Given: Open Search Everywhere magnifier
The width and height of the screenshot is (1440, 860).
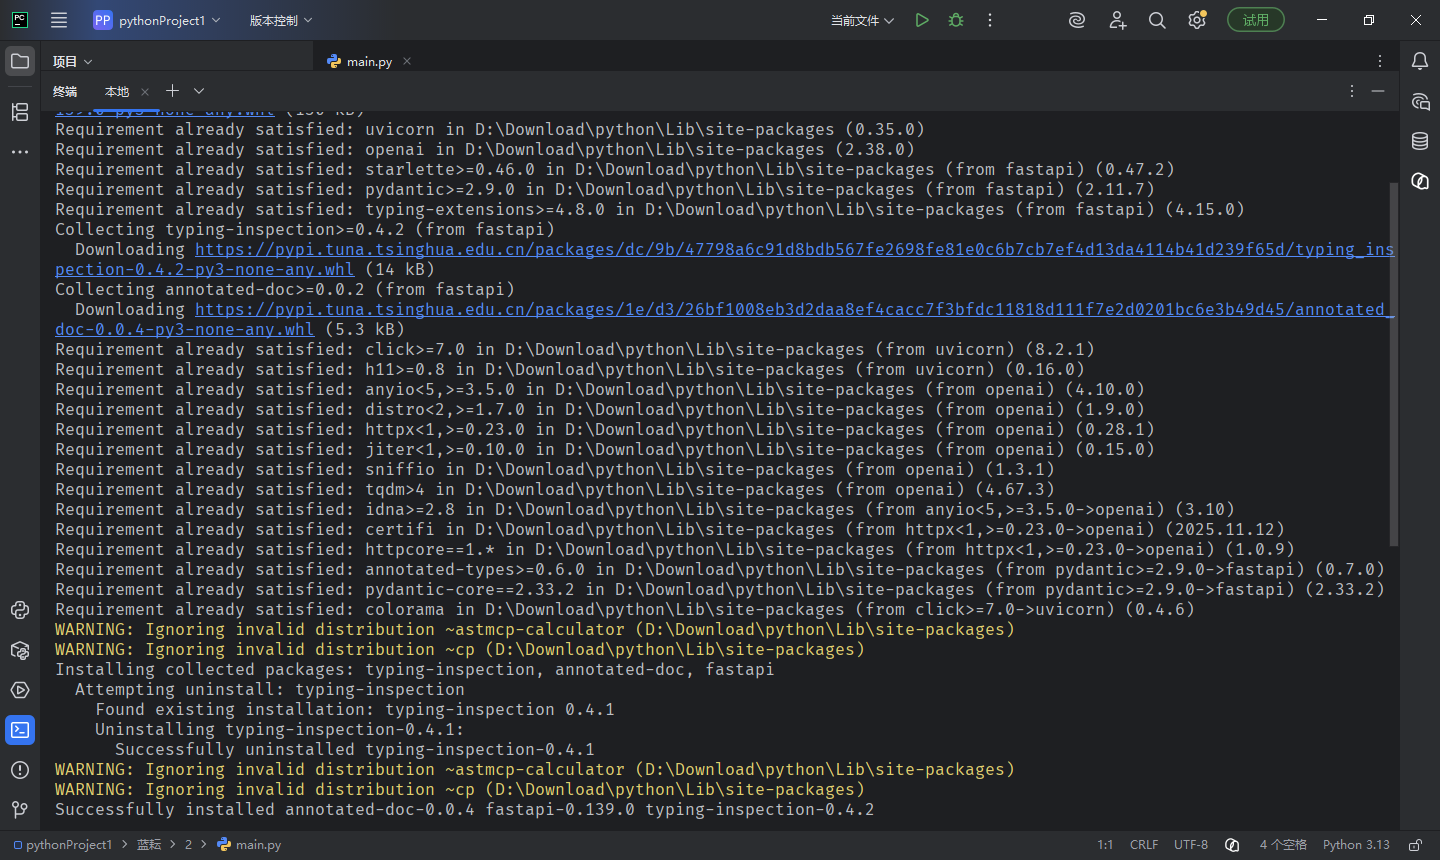Looking at the screenshot, I should point(1157,20).
